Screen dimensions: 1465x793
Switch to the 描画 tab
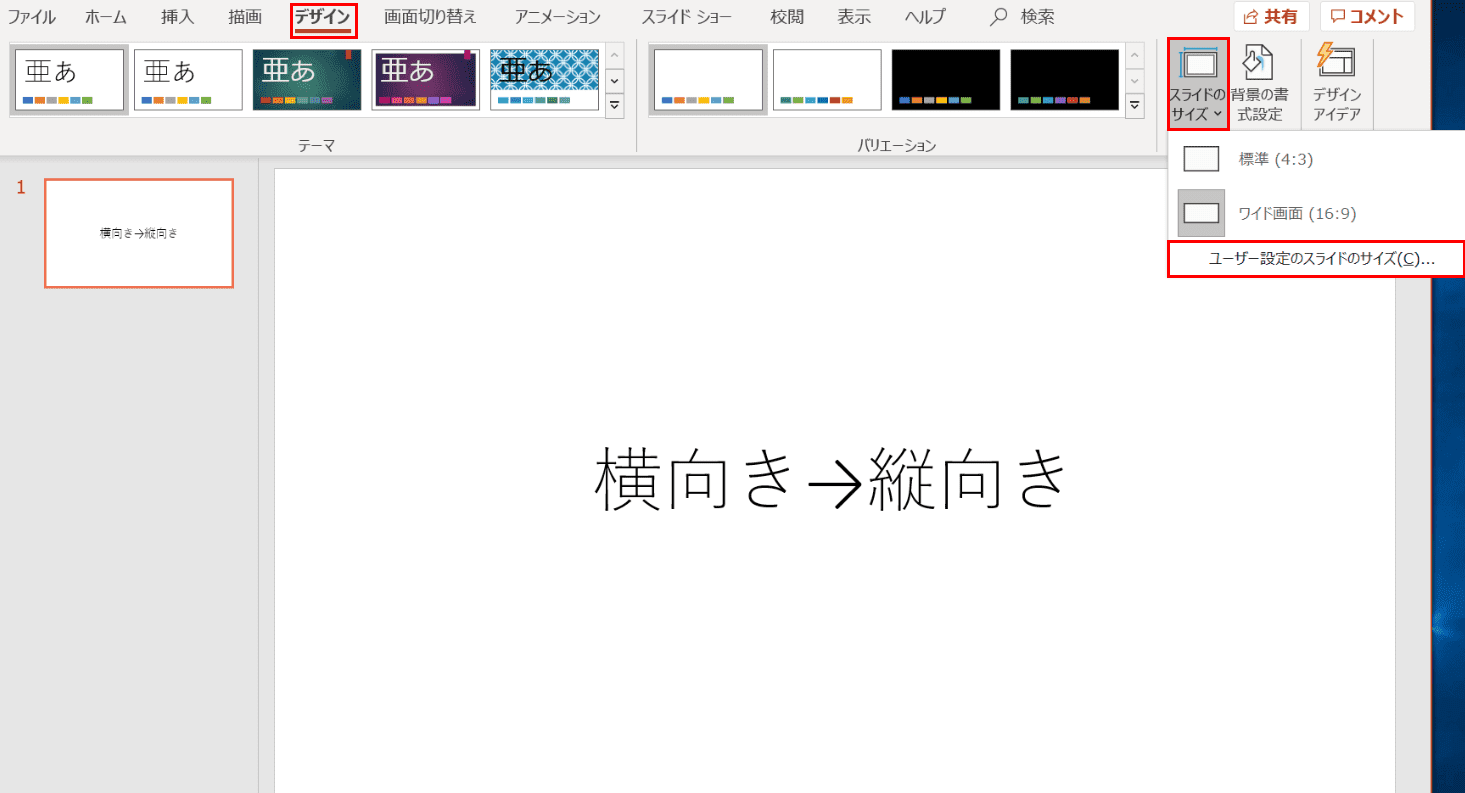245,17
